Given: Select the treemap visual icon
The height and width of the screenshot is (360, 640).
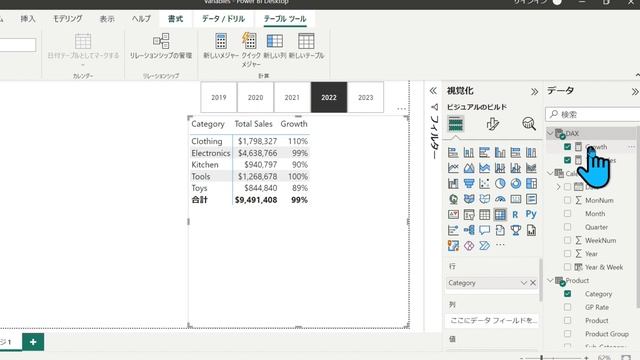Looking at the screenshot, I should (x=531, y=184).
